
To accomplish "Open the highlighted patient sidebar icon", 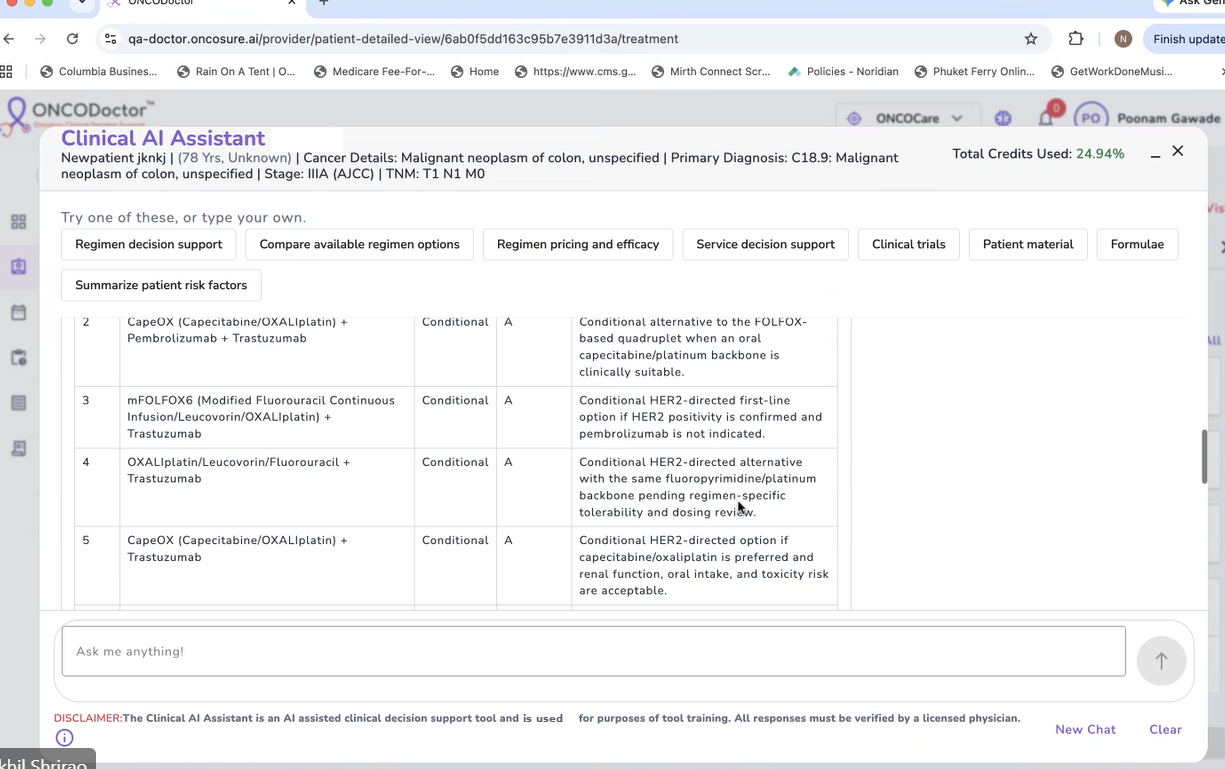I will 18,267.
